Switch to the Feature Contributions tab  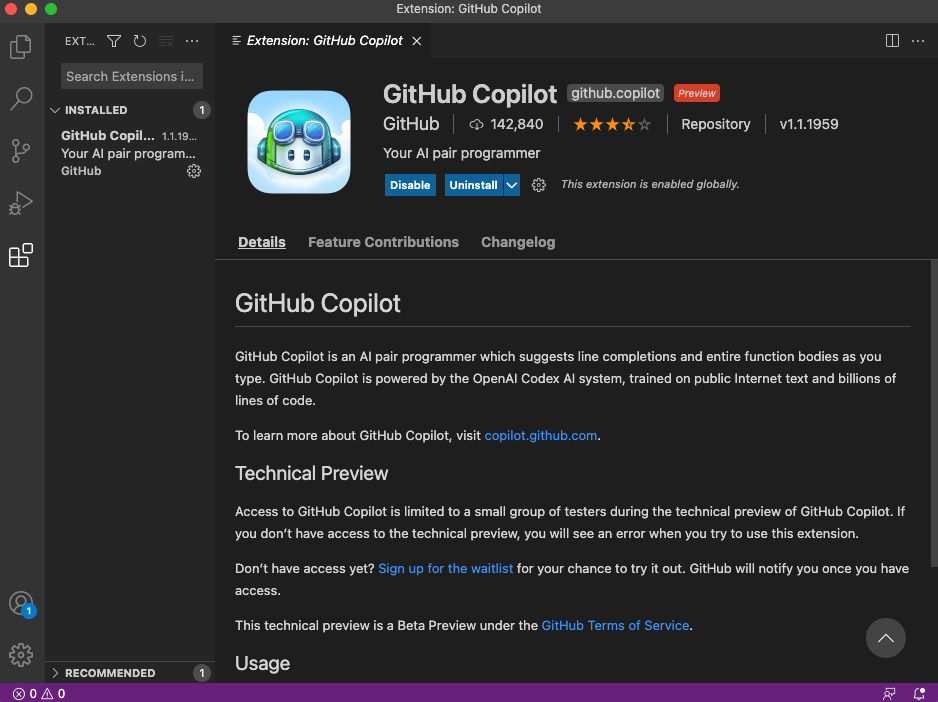coord(383,242)
